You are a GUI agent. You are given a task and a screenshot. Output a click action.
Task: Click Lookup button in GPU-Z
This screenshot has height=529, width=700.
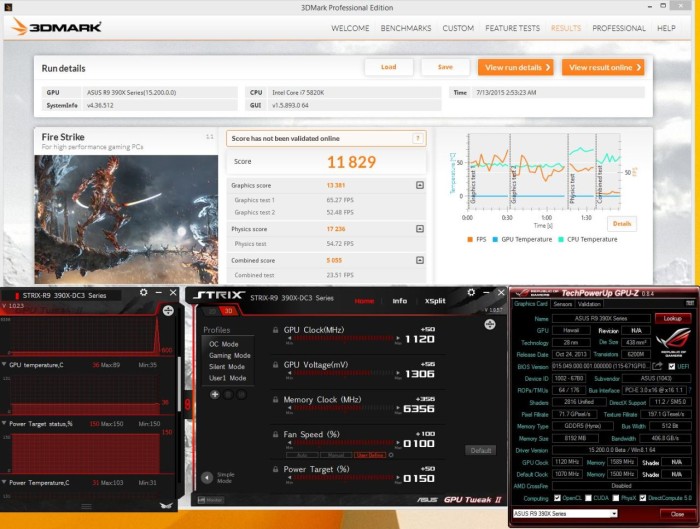pyautogui.click(x=672, y=318)
